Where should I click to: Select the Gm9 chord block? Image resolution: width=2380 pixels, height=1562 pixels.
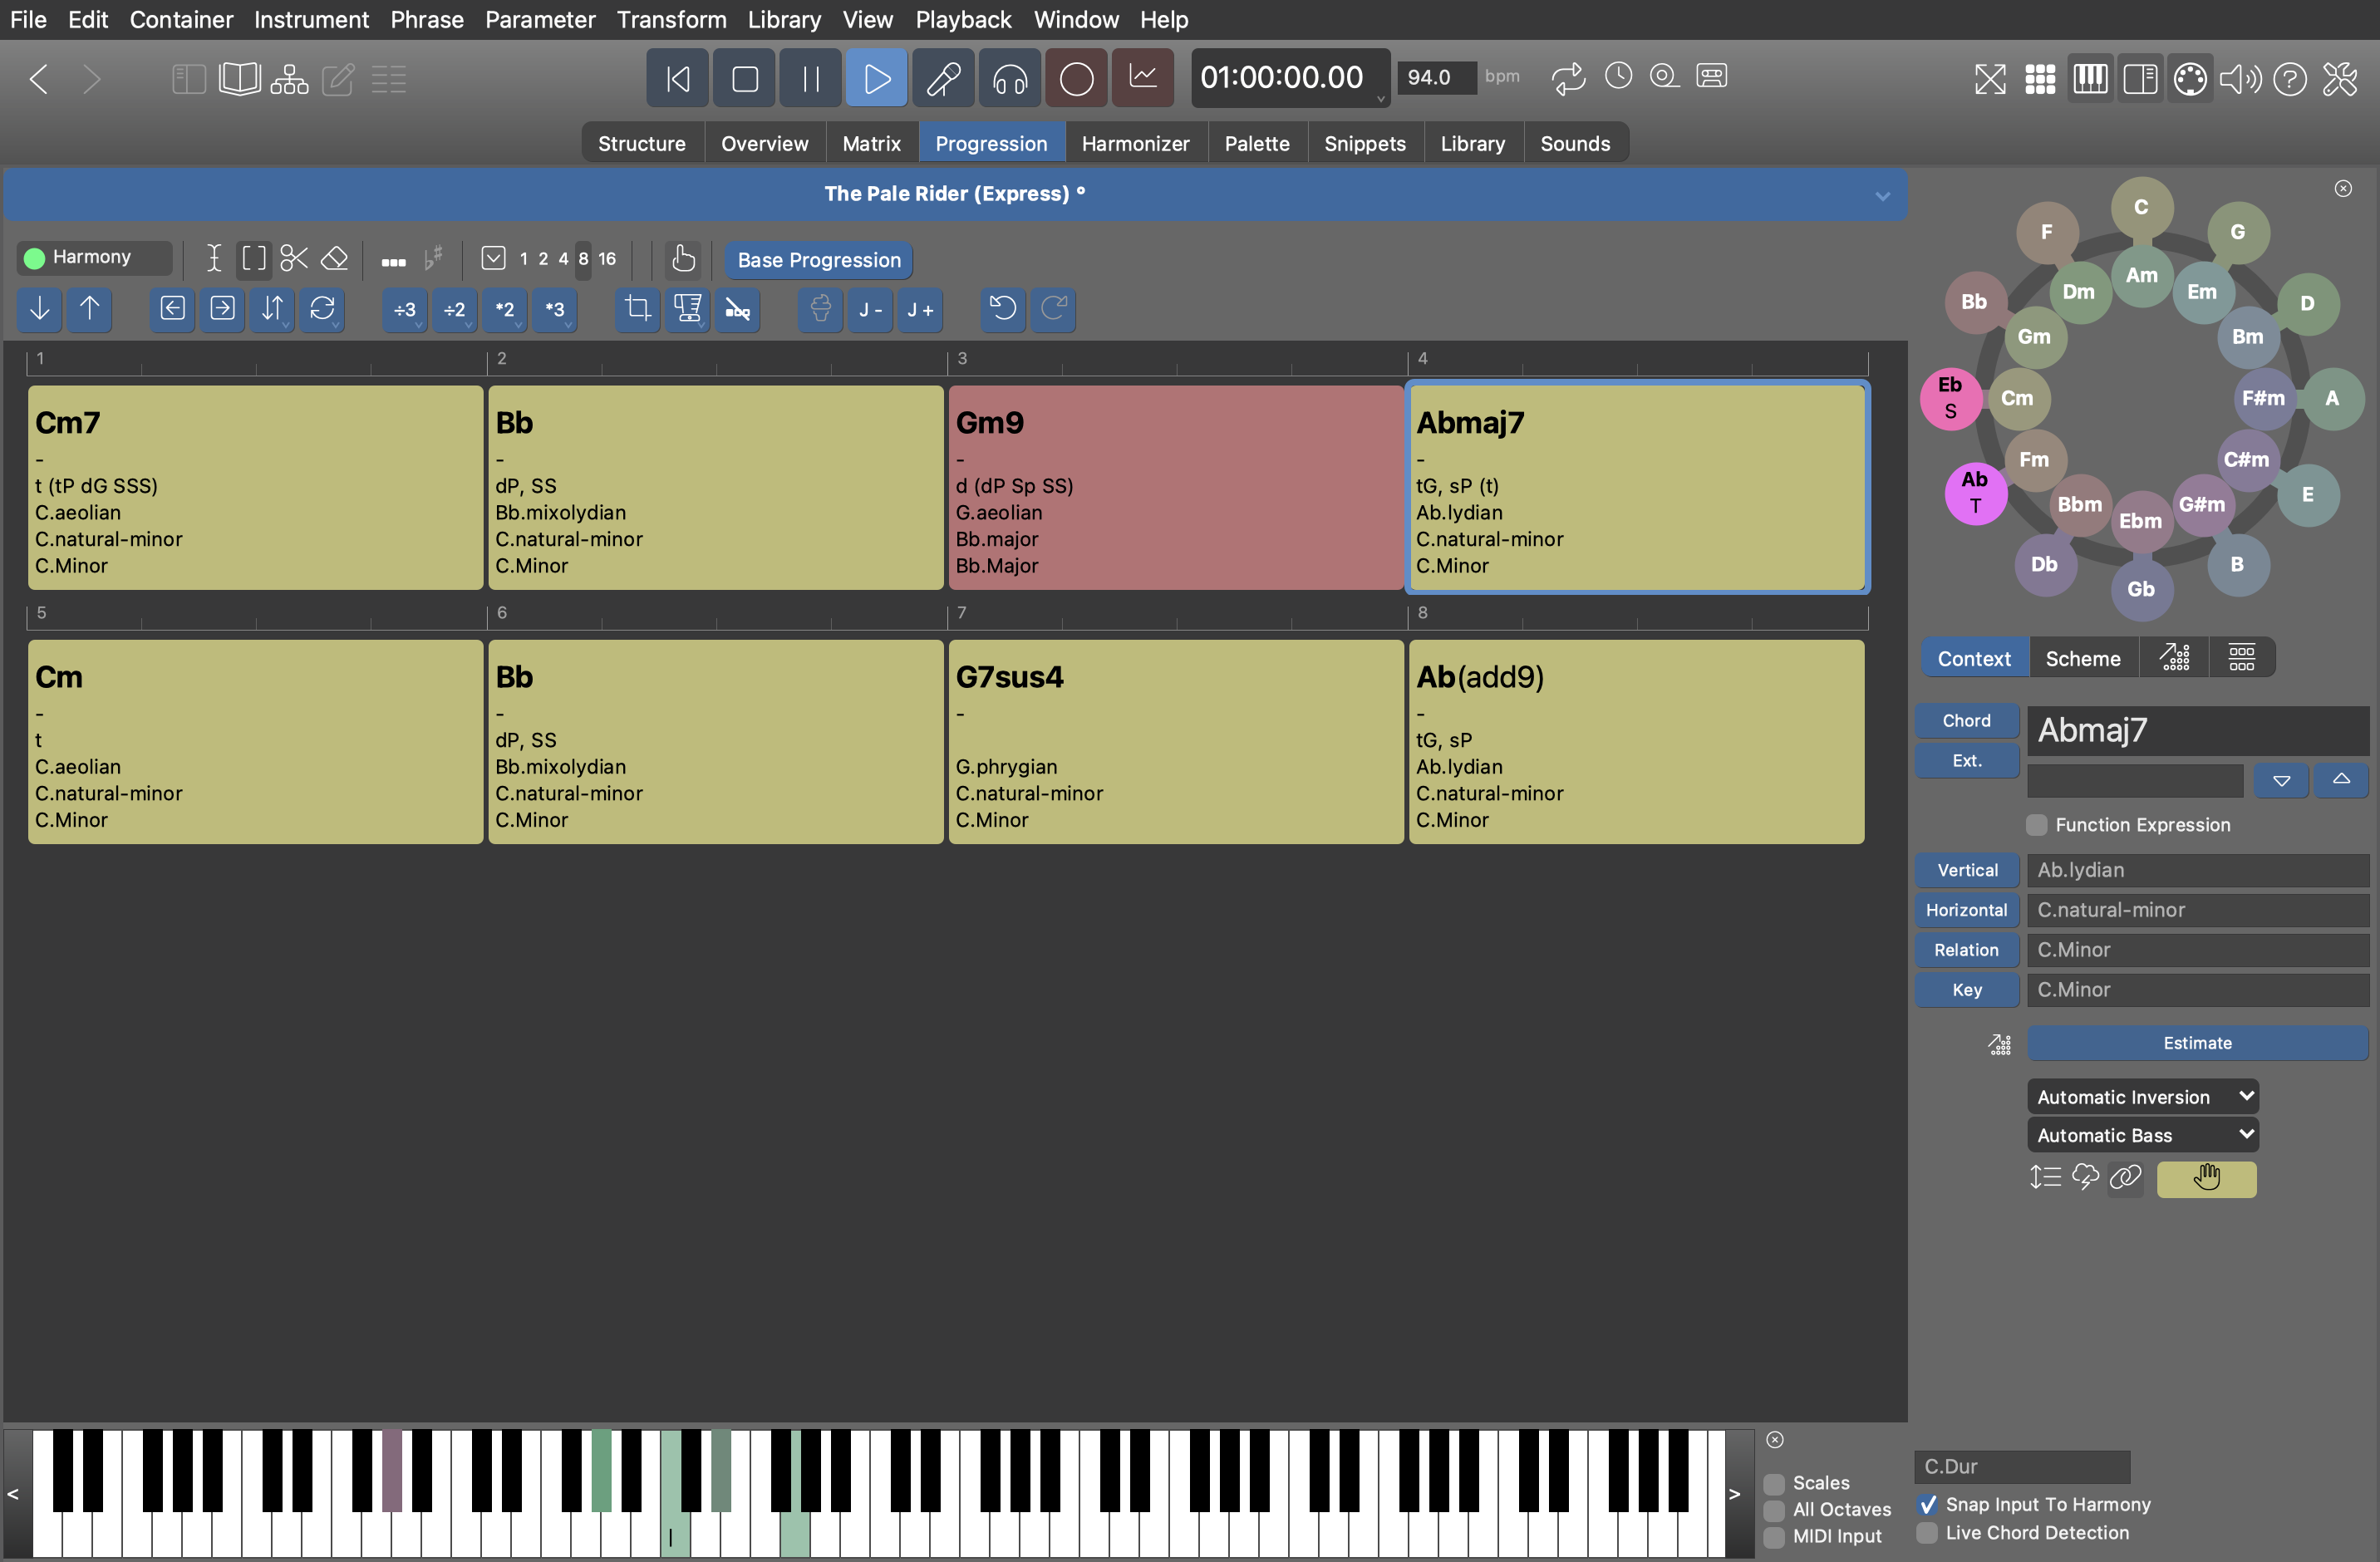point(1175,487)
